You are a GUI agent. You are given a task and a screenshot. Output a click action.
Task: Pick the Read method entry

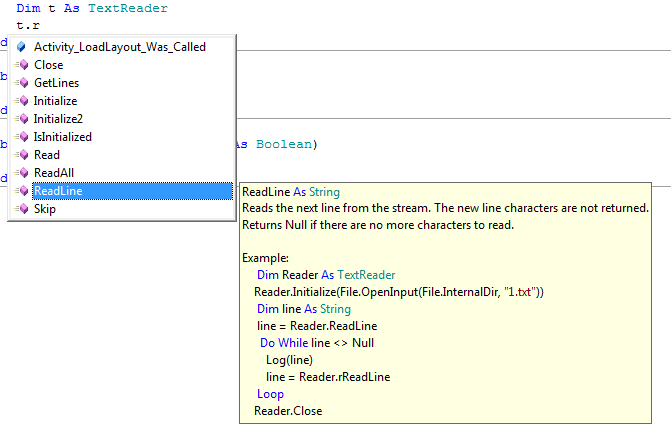point(47,154)
